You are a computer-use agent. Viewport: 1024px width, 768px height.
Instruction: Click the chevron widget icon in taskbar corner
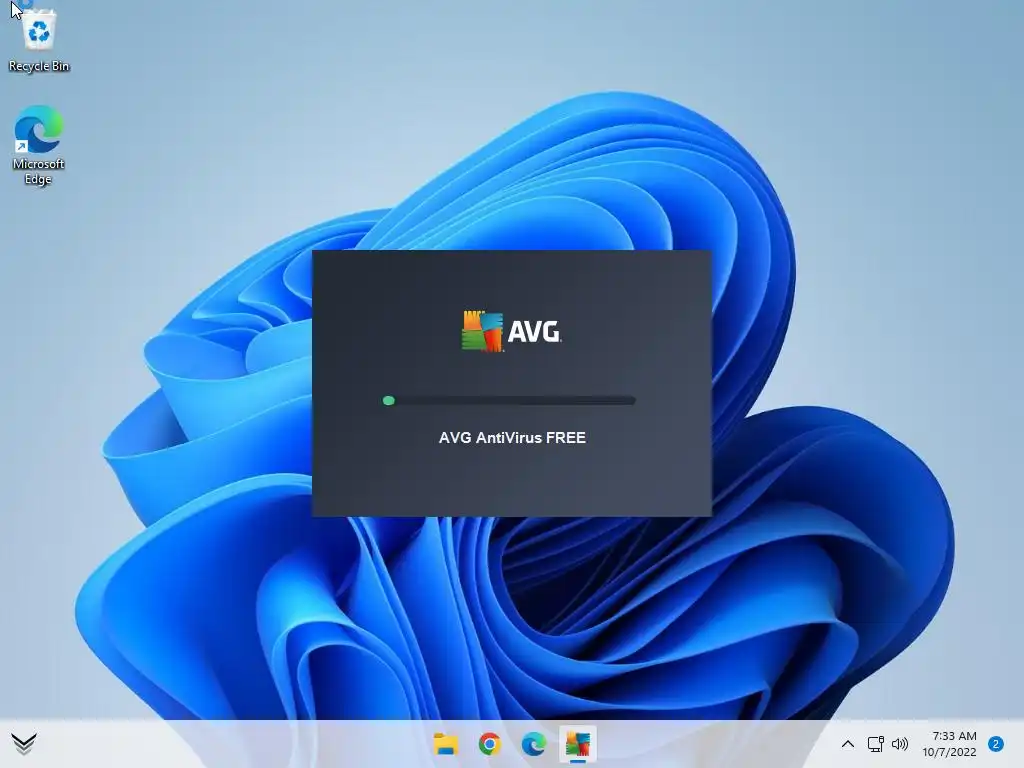coord(24,744)
